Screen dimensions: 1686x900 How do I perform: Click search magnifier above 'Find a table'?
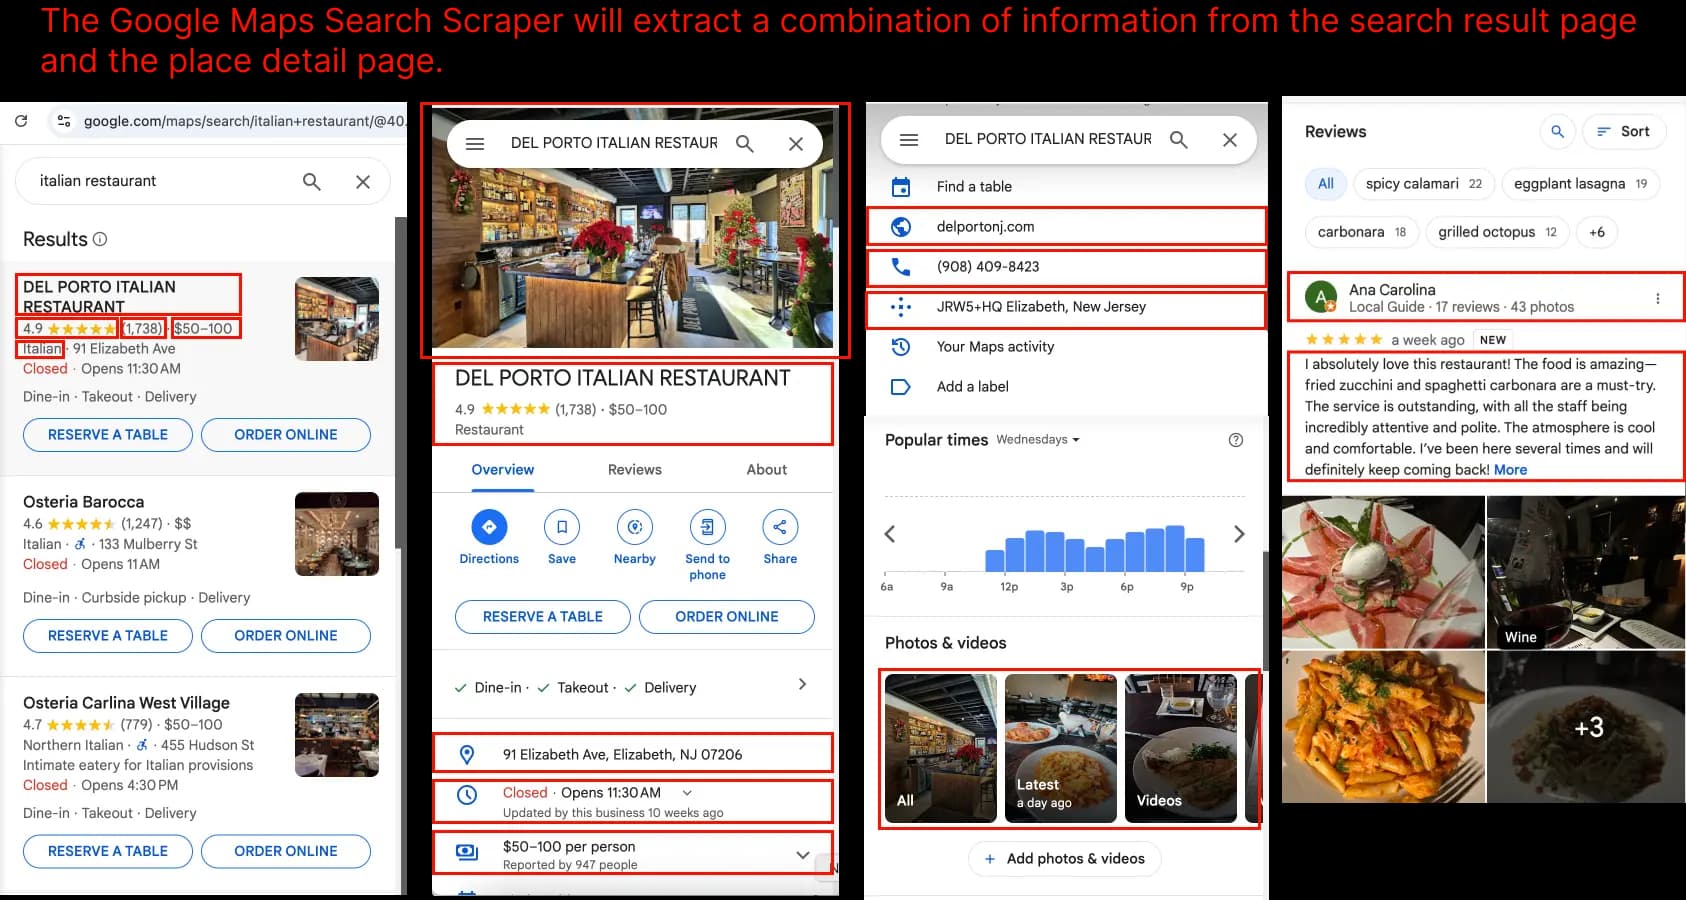[x=1179, y=140]
